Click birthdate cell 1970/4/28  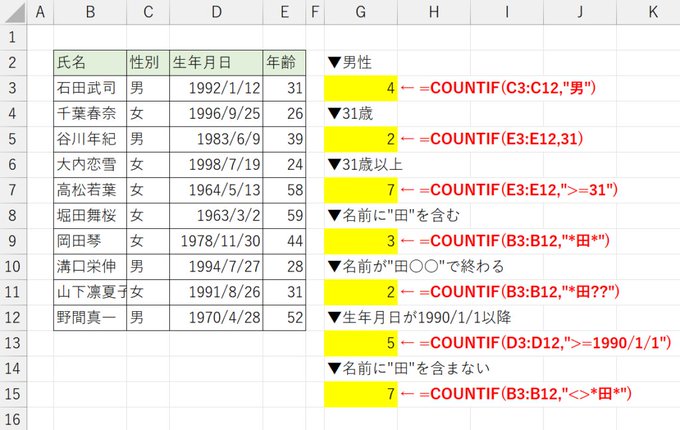click(x=216, y=318)
